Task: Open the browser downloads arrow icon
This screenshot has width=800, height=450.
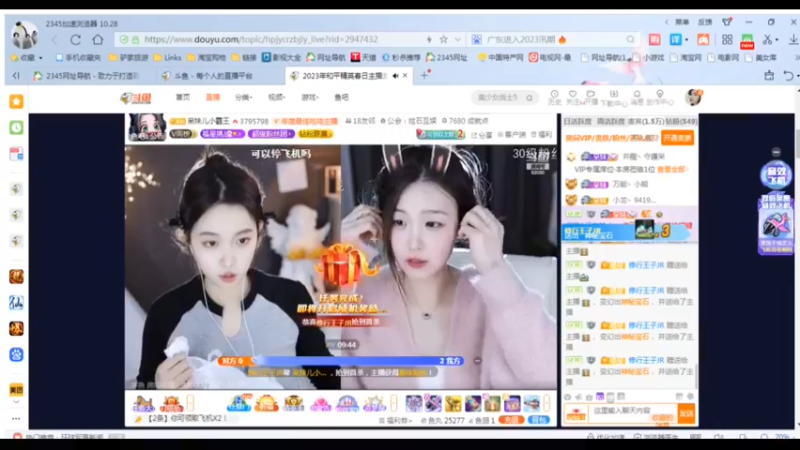Action: click(x=793, y=39)
